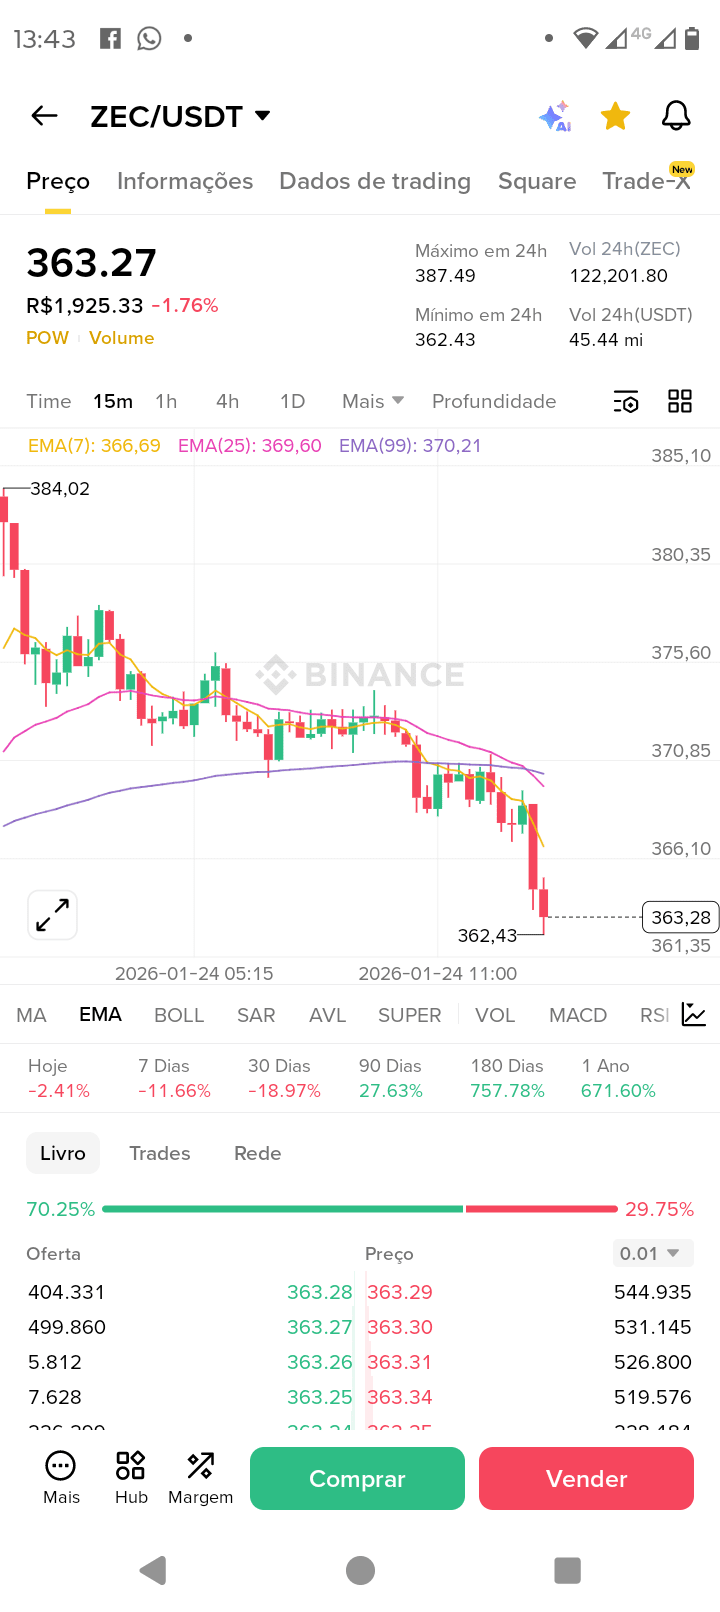Tap the Volume tag link
The height and width of the screenshot is (1612, 720).
click(121, 338)
